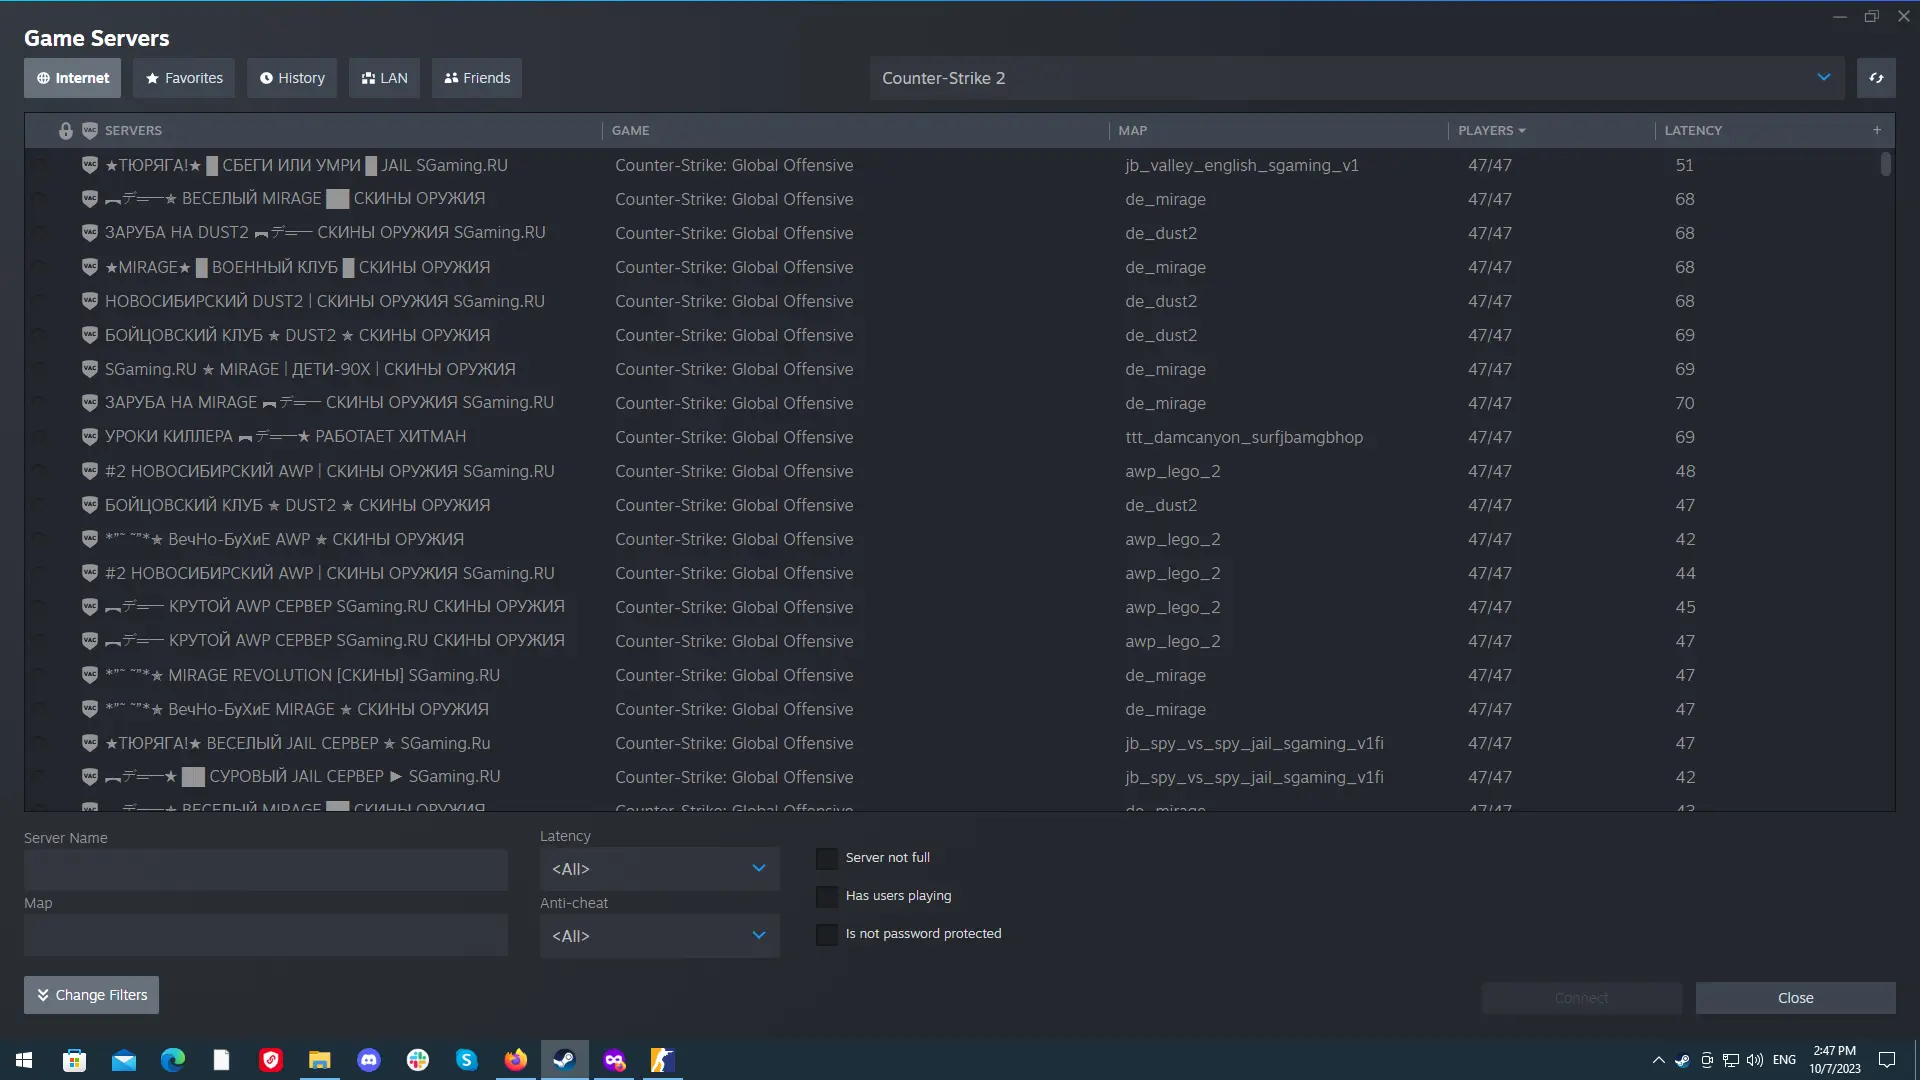
Task: Click the password lock column header icon
Action: [x=66, y=131]
